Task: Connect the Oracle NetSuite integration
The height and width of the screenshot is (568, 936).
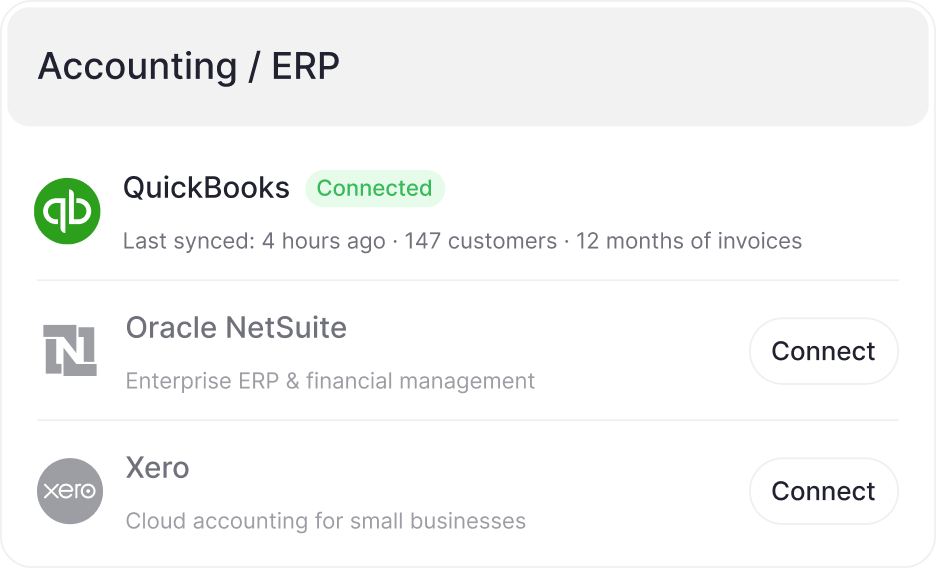Action: [823, 351]
